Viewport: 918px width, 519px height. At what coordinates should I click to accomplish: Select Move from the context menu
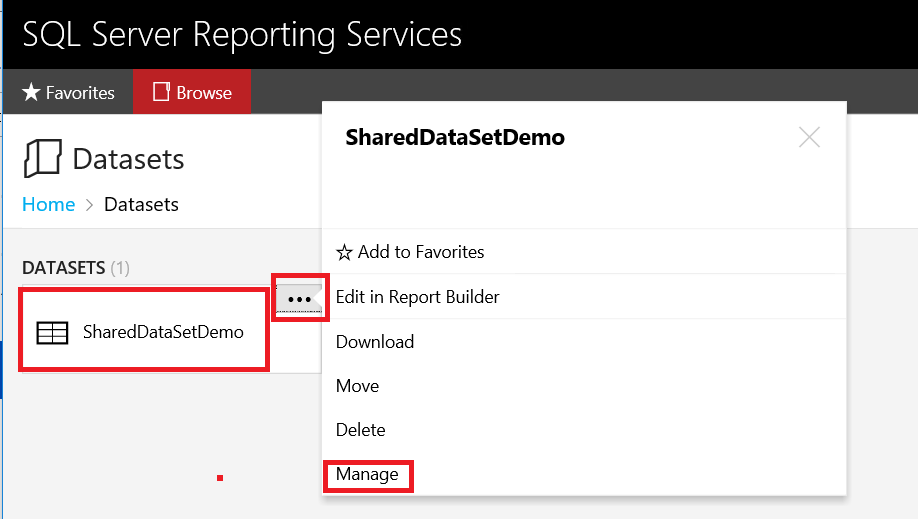tap(357, 386)
